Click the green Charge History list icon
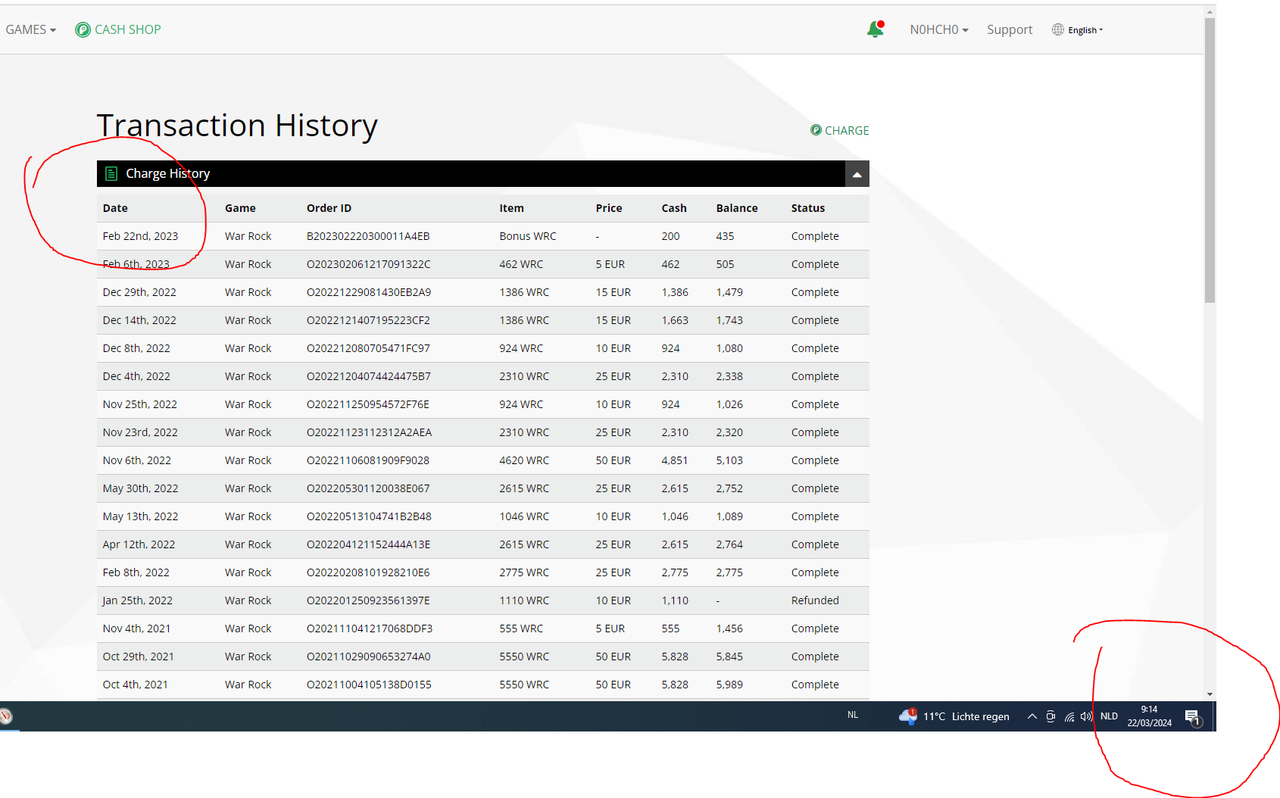This screenshot has height=798, width=1280. coord(112,174)
